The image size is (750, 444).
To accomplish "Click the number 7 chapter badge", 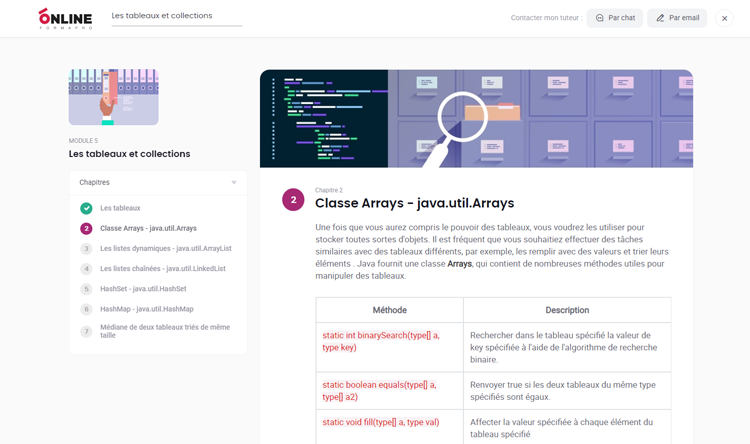I will click(86, 331).
